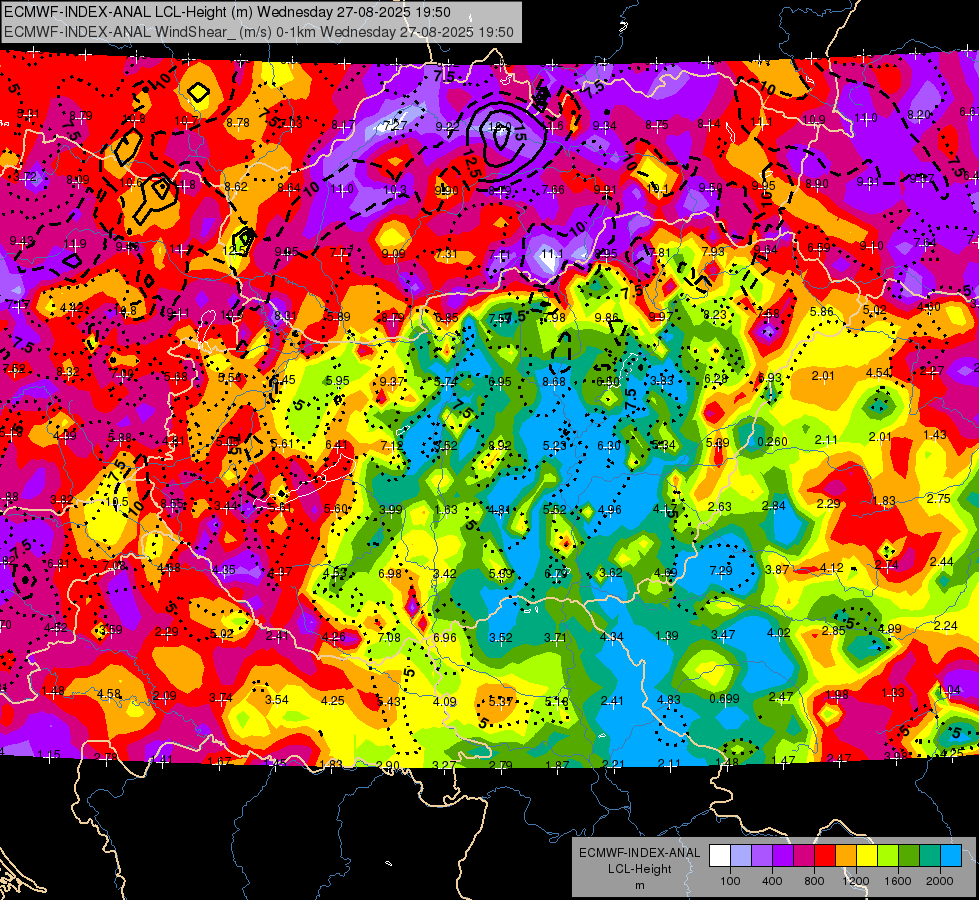Screen dimensions: 979x900
Task: Click the 4.02 value on the map
Action: [779, 633]
